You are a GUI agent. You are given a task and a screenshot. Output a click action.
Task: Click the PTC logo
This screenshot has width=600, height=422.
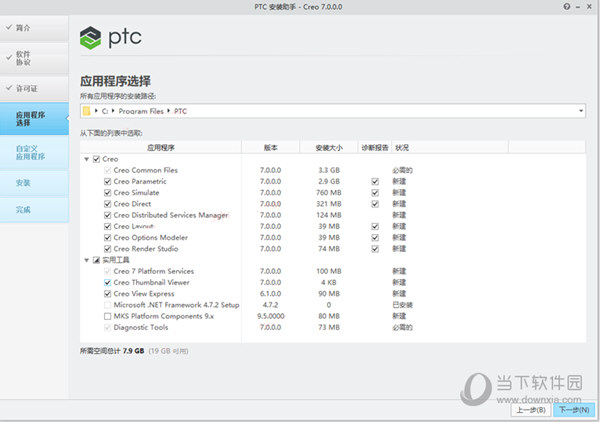coord(111,37)
